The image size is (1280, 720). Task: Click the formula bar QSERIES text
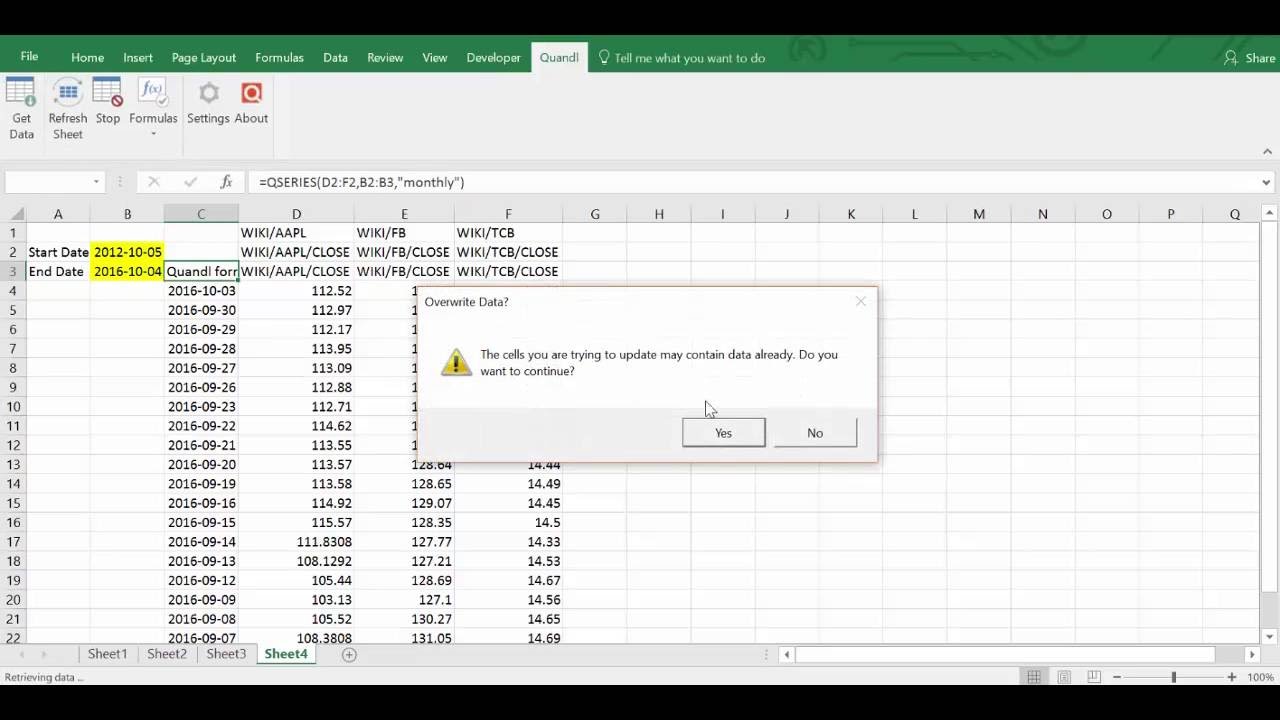click(361, 182)
